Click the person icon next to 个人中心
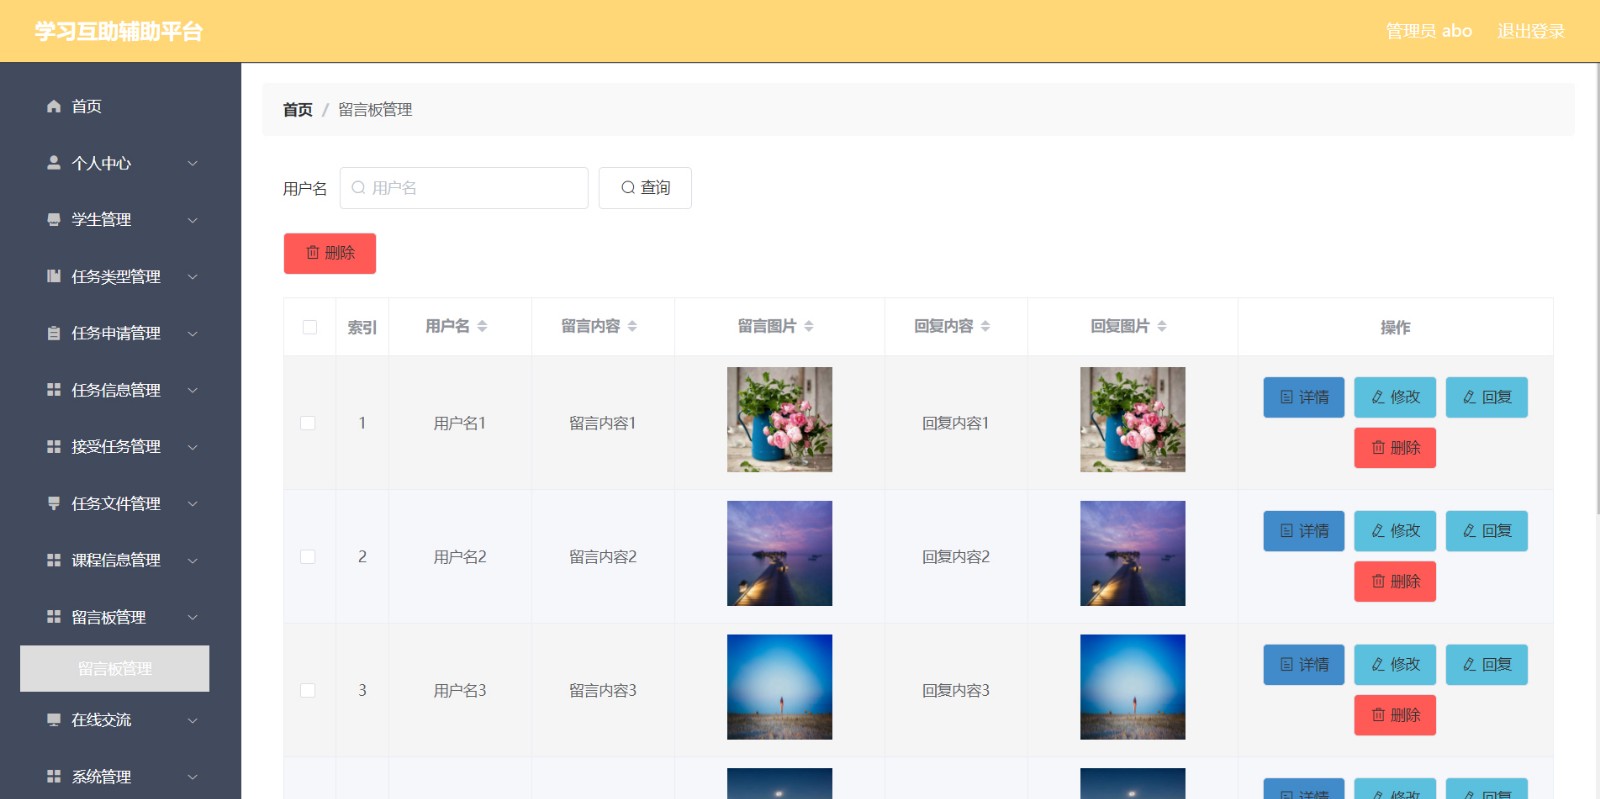Viewport: 1600px width, 799px height. point(54,162)
